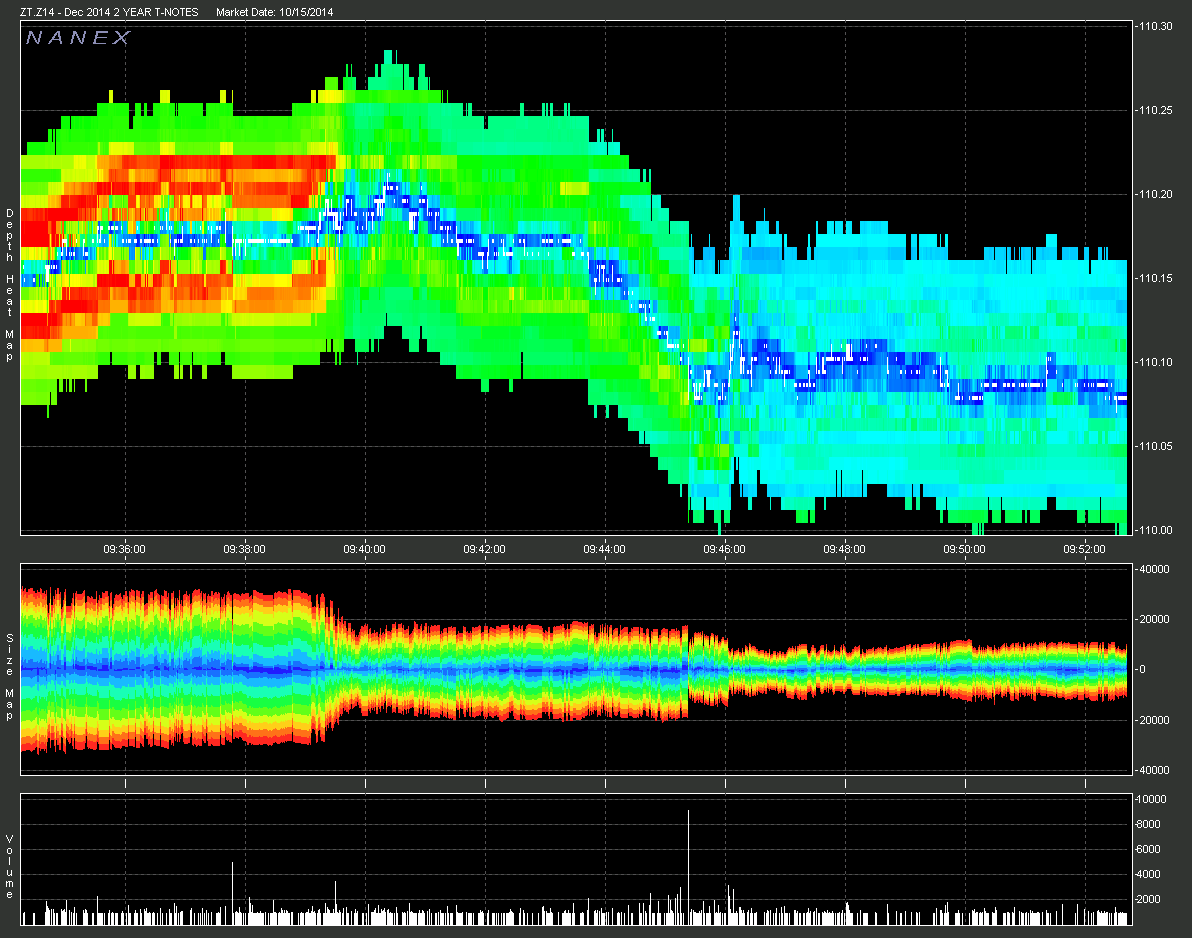Screen dimensions: 1192x938
Task: Click the ZT.Z14 Dec 2014 title text
Action: 109,12
